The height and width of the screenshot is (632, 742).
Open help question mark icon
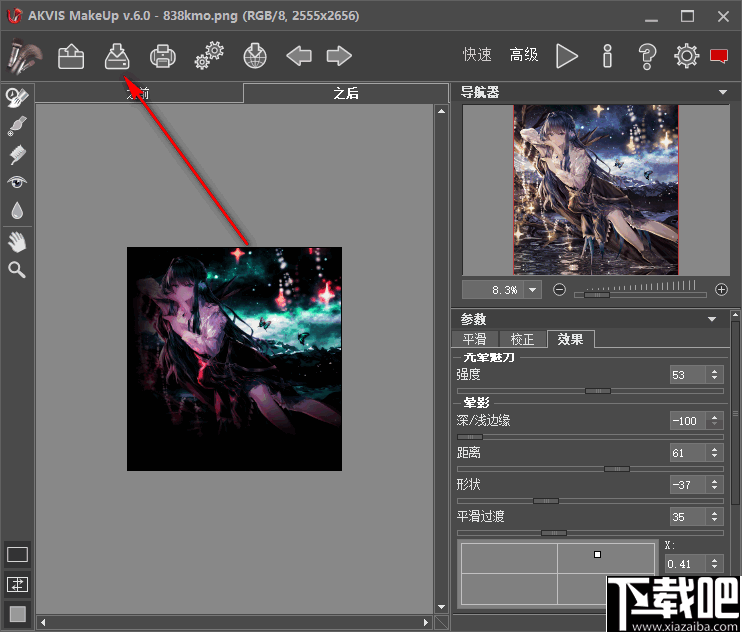point(647,56)
